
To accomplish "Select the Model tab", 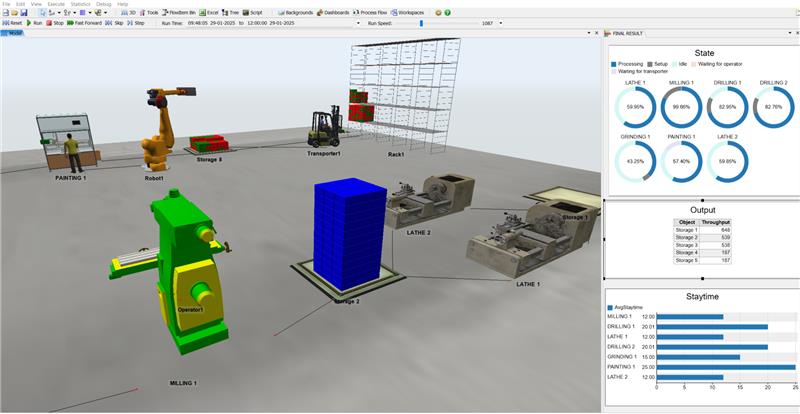I will 12,33.
